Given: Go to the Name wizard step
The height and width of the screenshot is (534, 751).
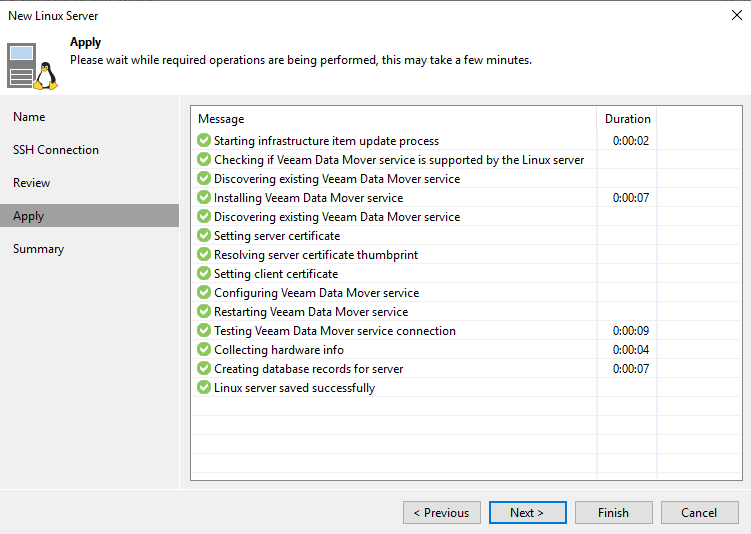Looking at the screenshot, I should point(89,117).
